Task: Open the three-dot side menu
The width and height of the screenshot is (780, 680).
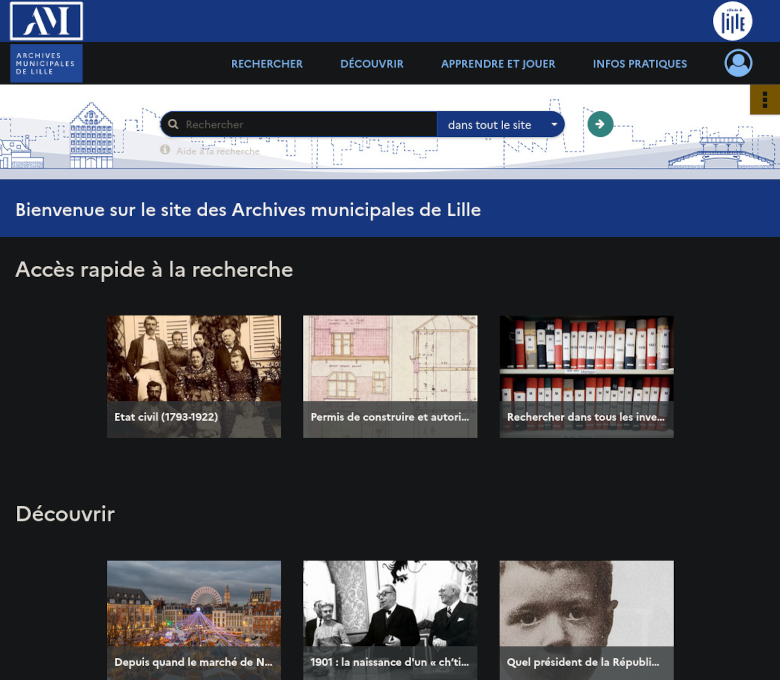Action: coord(765,100)
